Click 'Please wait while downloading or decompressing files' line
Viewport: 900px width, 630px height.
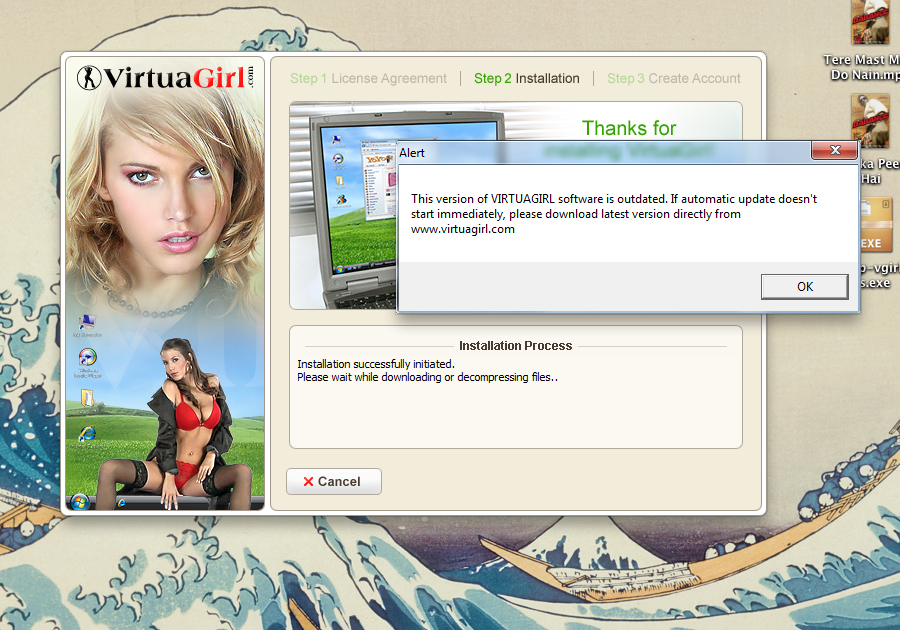click(x=428, y=377)
